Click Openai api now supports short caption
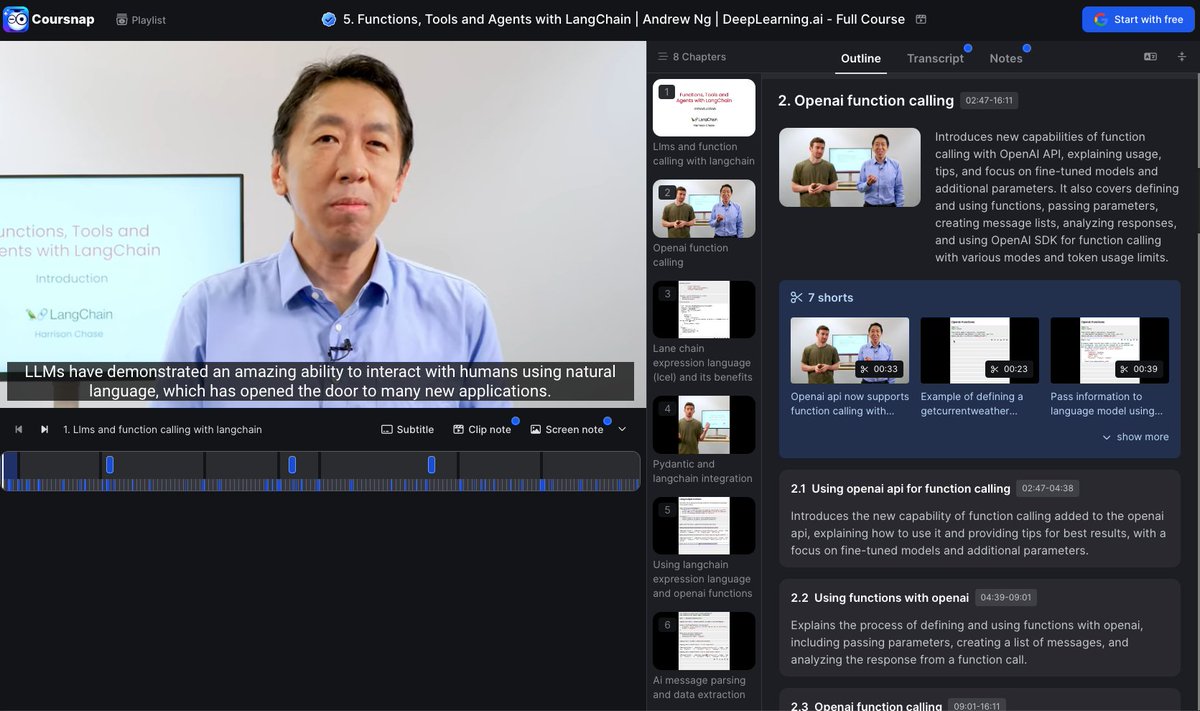The width and height of the screenshot is (1200, 711). pos(850,404)
